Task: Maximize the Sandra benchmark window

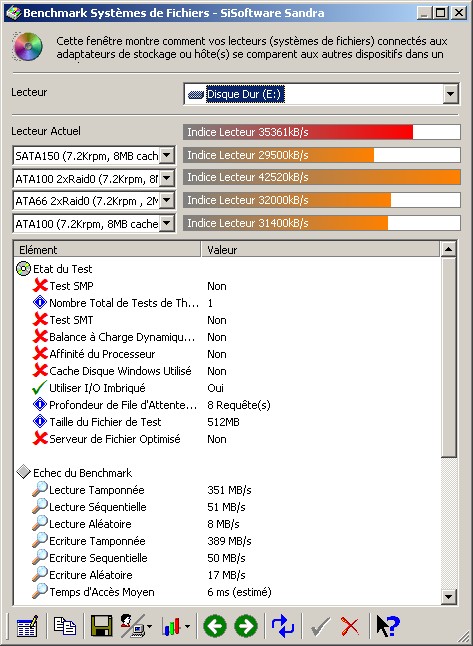Action: (441, 13)
